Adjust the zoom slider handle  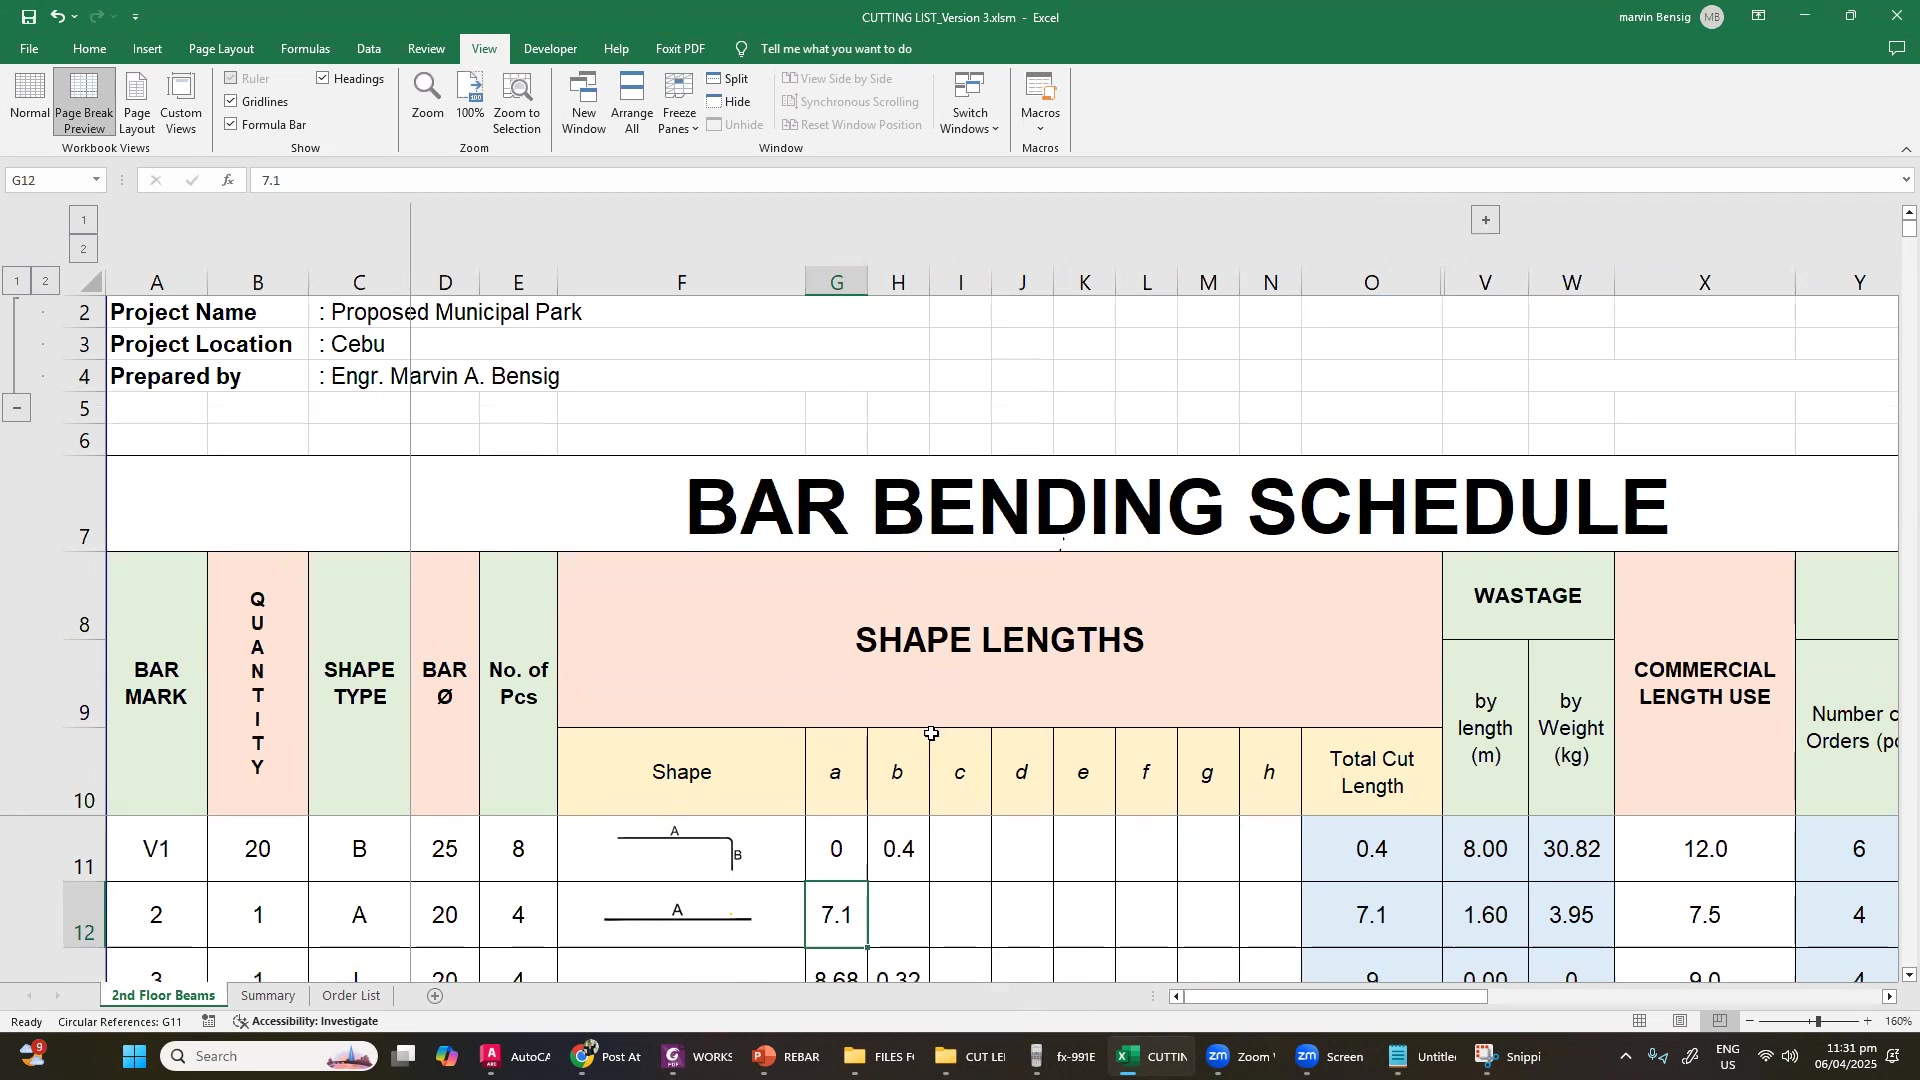[x=1819, y=1022]
